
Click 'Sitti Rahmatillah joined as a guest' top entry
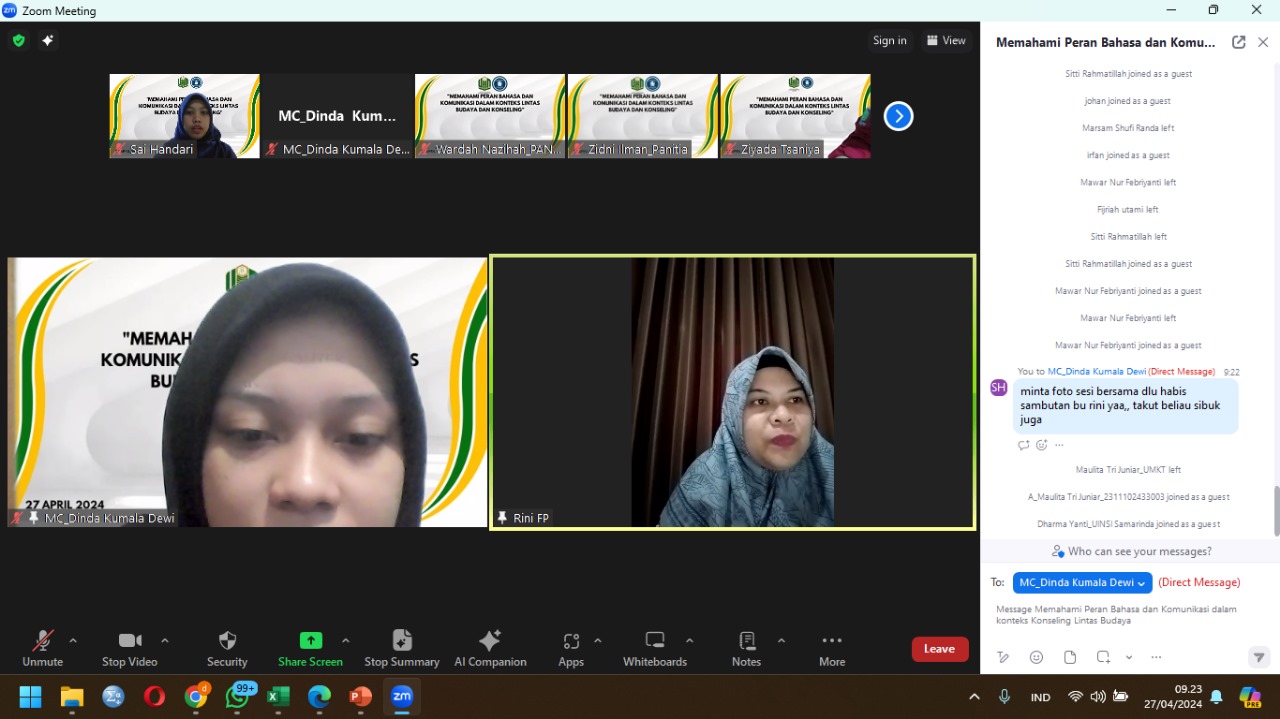[x=1128, y=74]
